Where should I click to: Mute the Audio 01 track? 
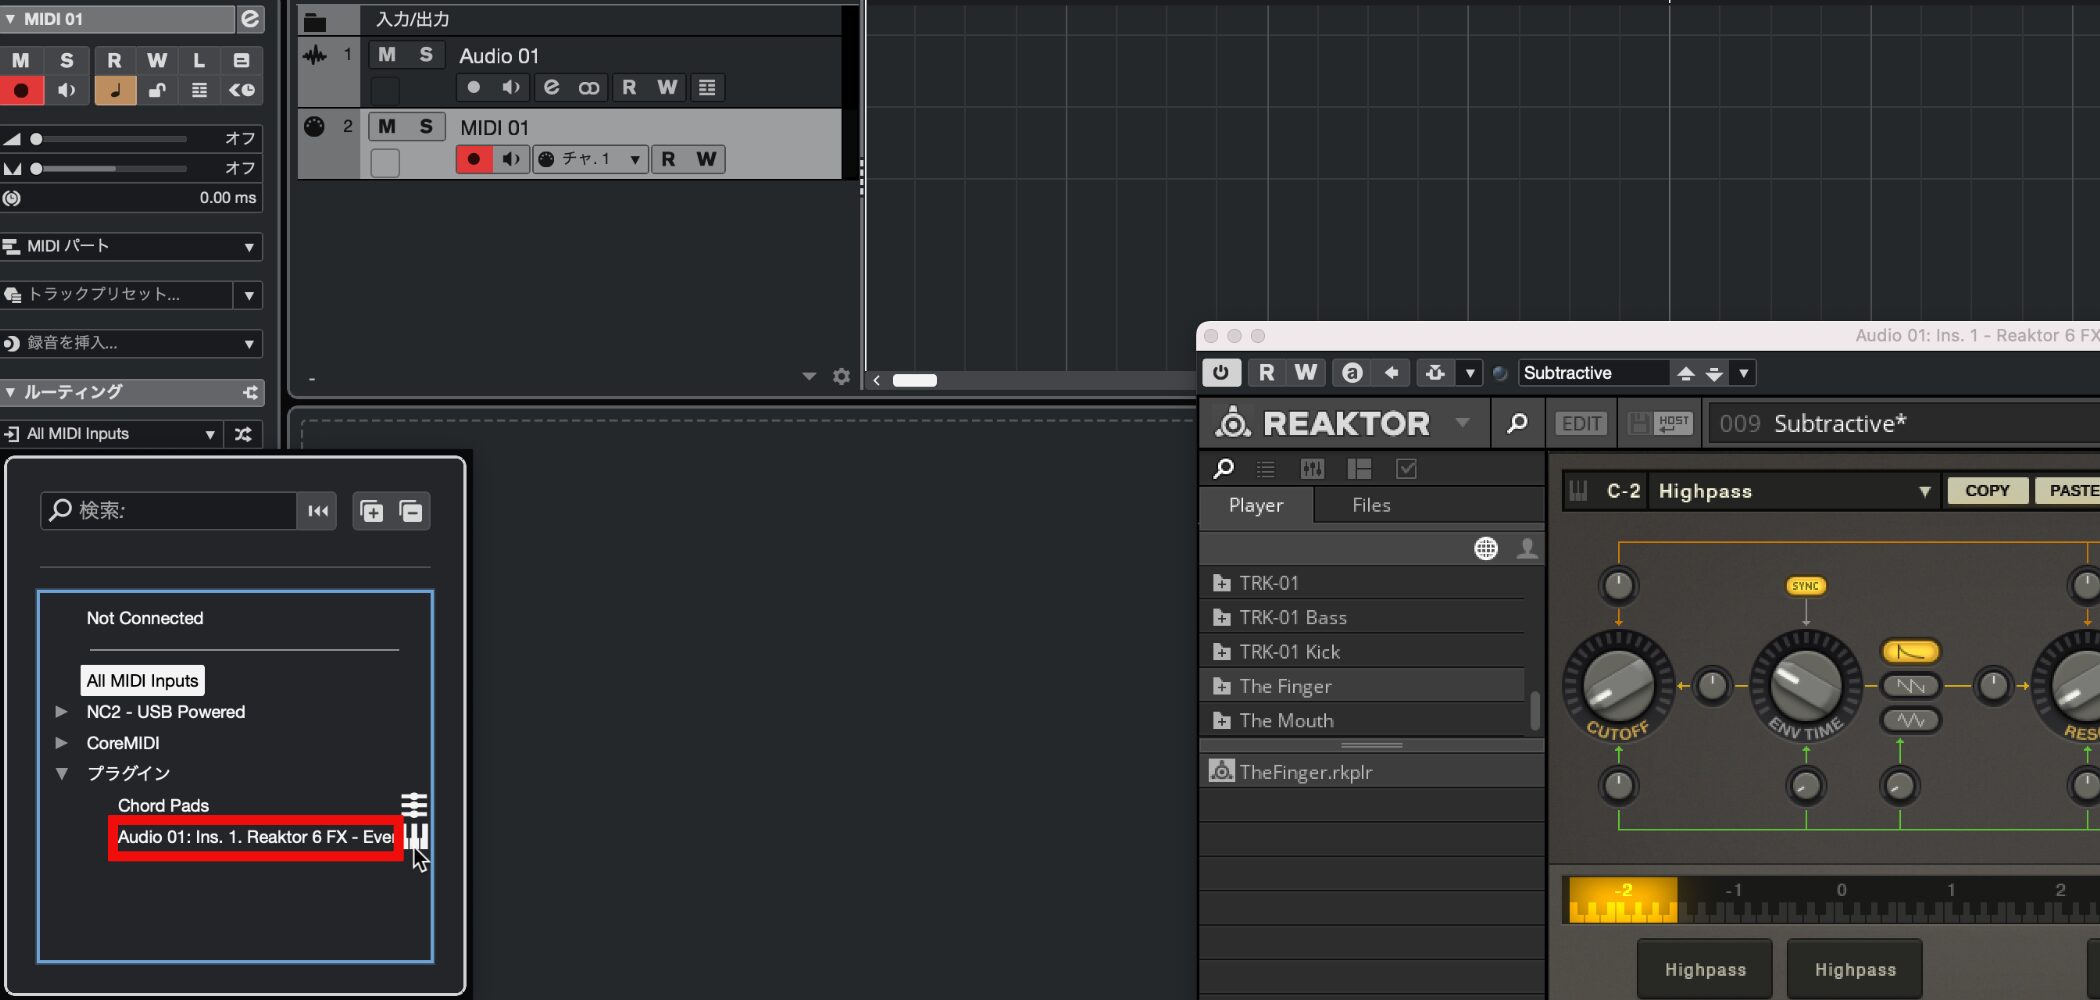(387, 55)
